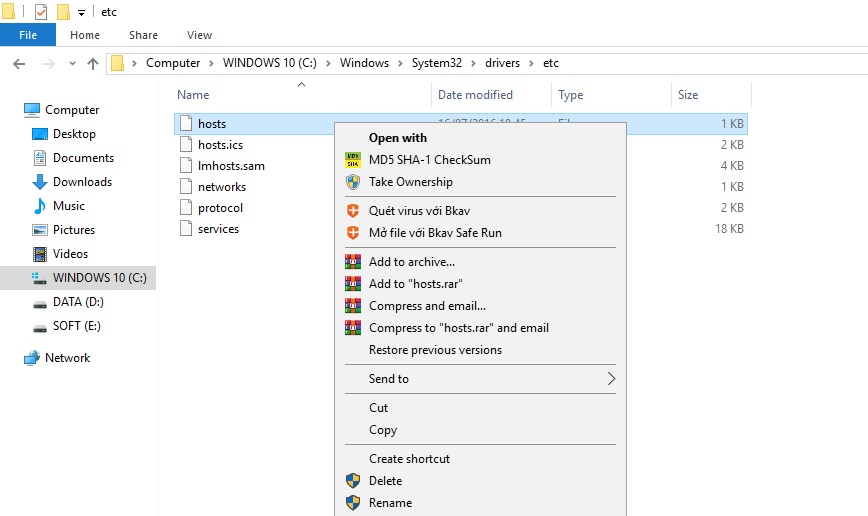Viewport: 868px width, 516px height.
Task: Choose Add to "hosts.rar" entry
Action: tap(480, 284)
